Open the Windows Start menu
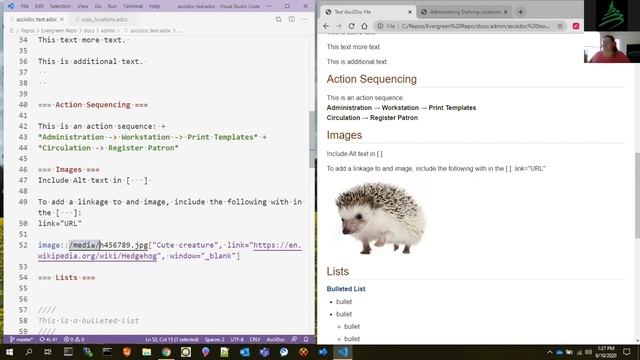The width and height of the screenshot is (640, 360). point(9,352)
